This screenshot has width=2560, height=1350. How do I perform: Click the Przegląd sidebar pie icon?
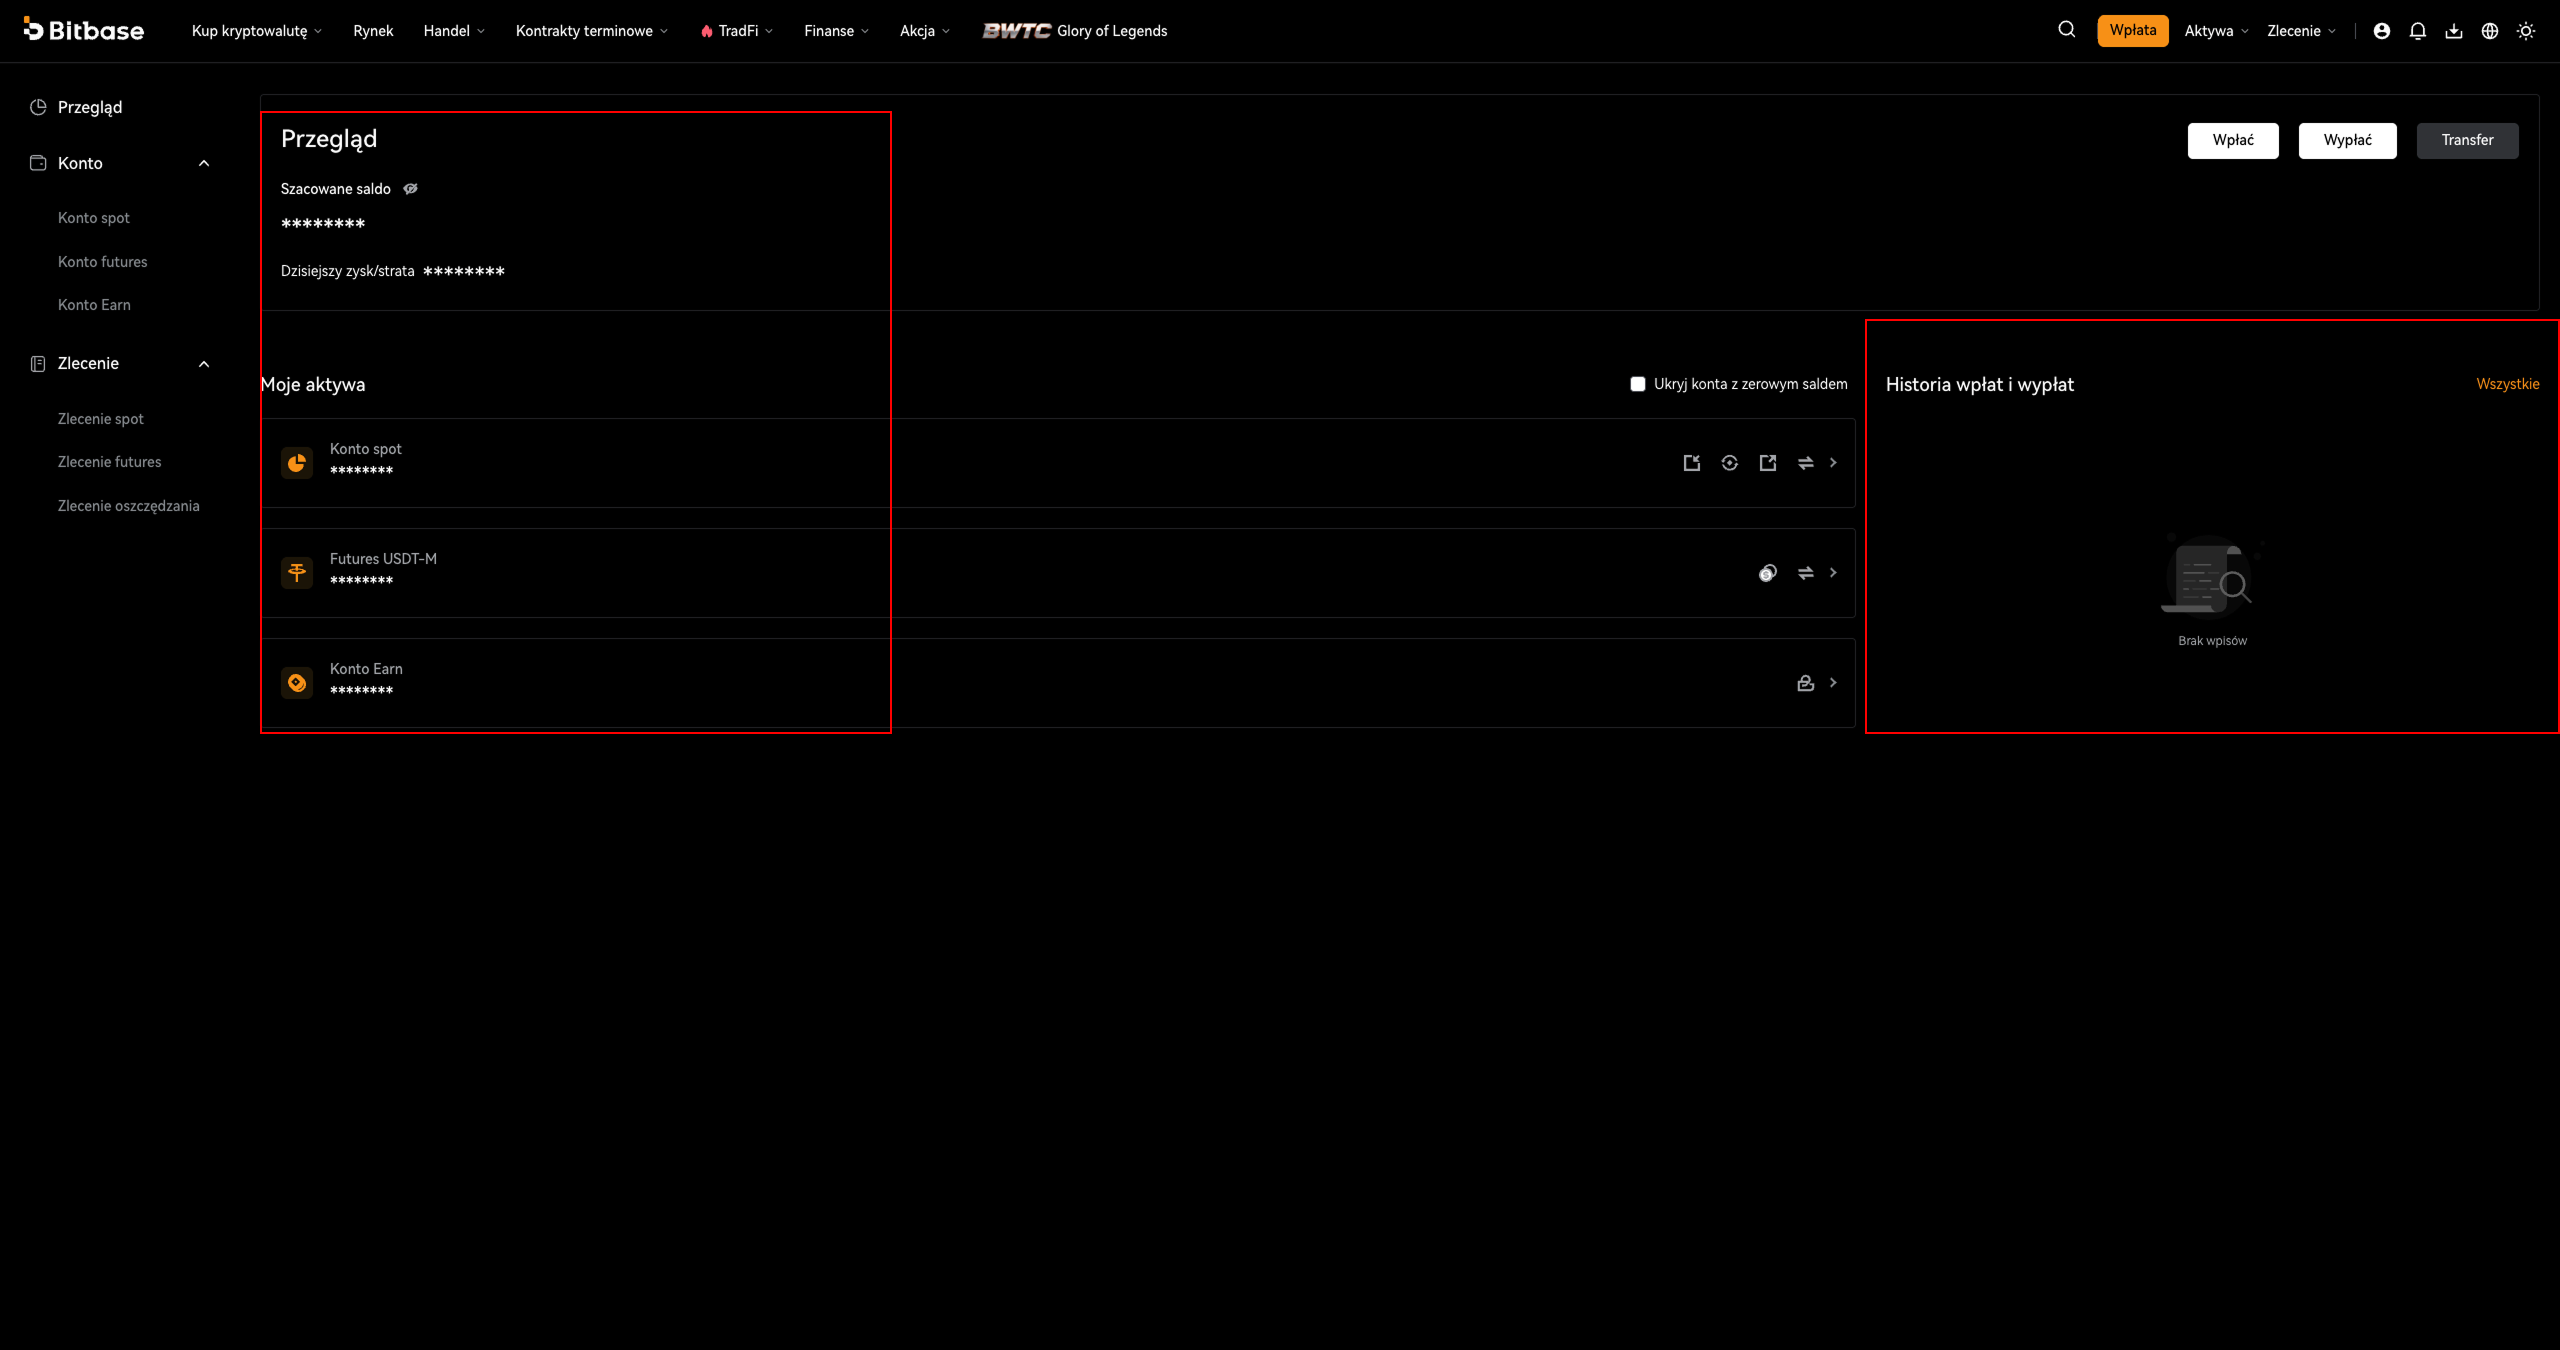38,107
